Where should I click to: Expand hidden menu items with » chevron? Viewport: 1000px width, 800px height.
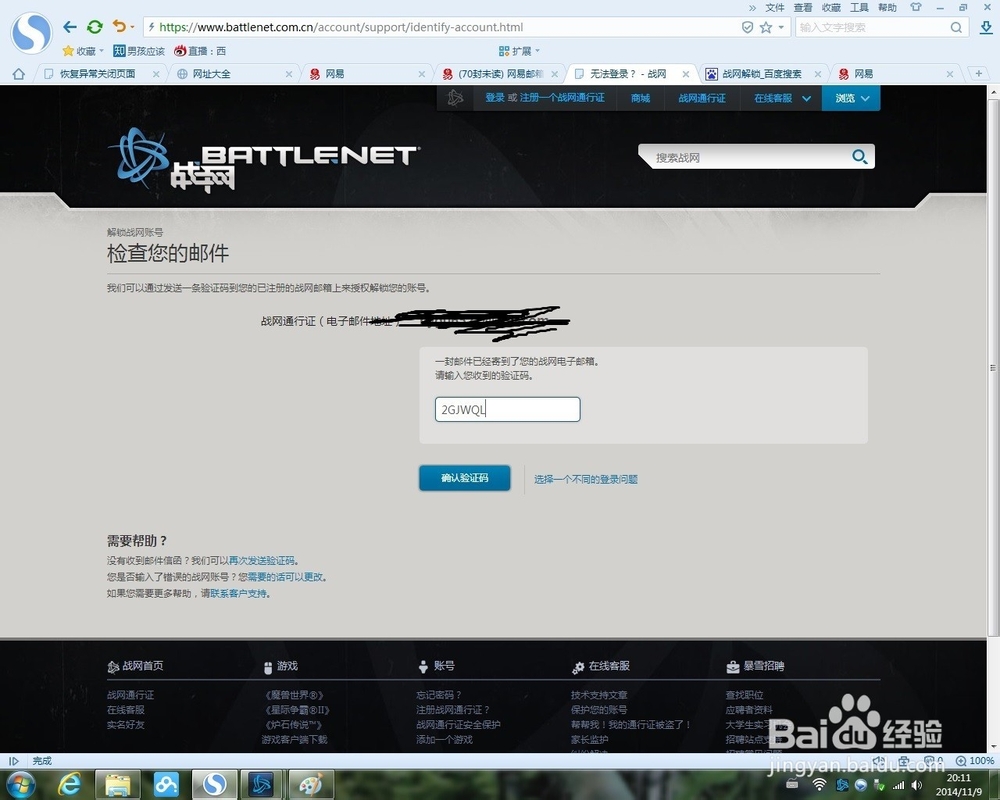click(752, 8)
